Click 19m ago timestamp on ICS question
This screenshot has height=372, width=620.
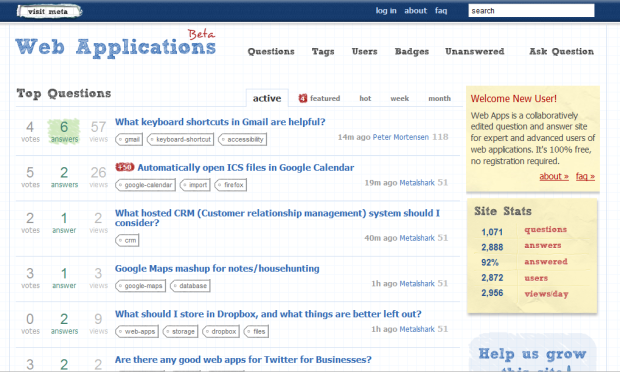click(x=380, y=183)
